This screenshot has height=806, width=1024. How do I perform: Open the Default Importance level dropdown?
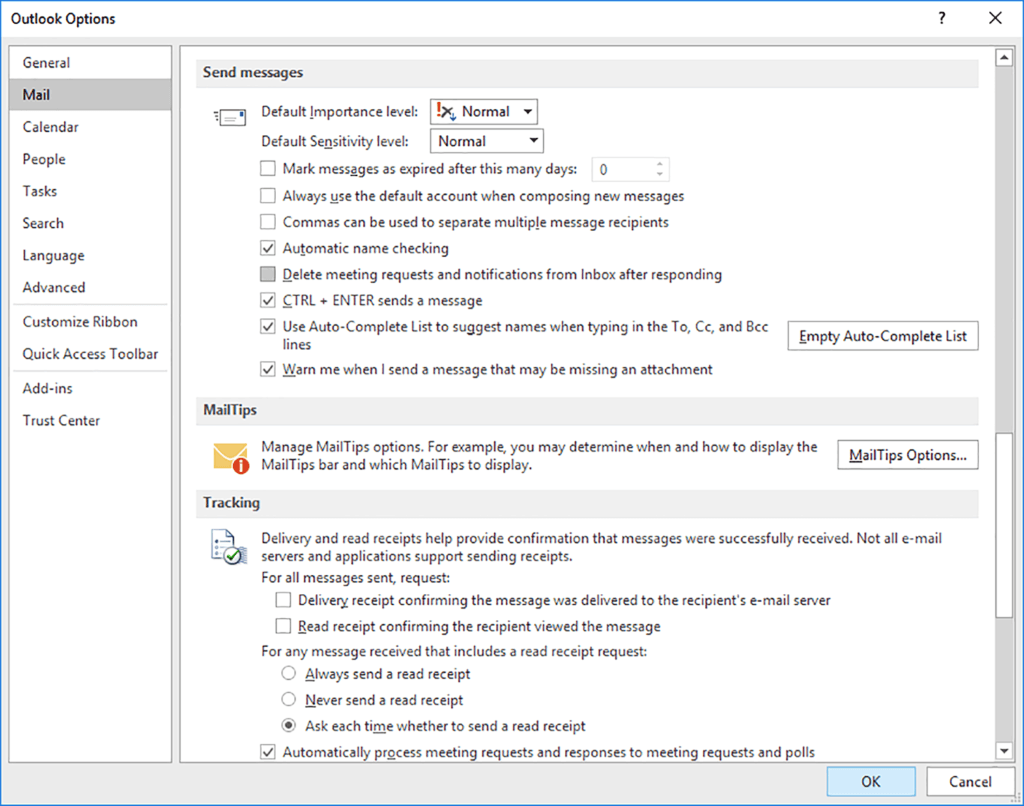pyautogui.click(x=528, y=111)
